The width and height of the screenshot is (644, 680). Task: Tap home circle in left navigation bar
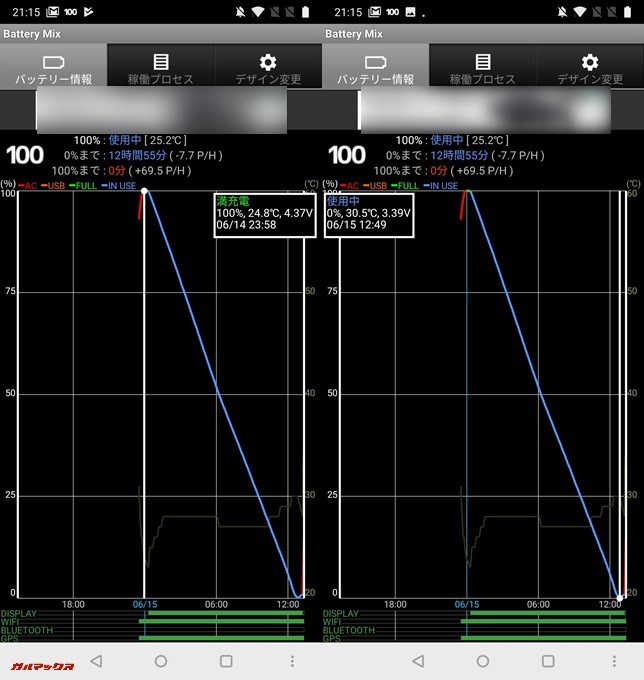coord(161,661)
